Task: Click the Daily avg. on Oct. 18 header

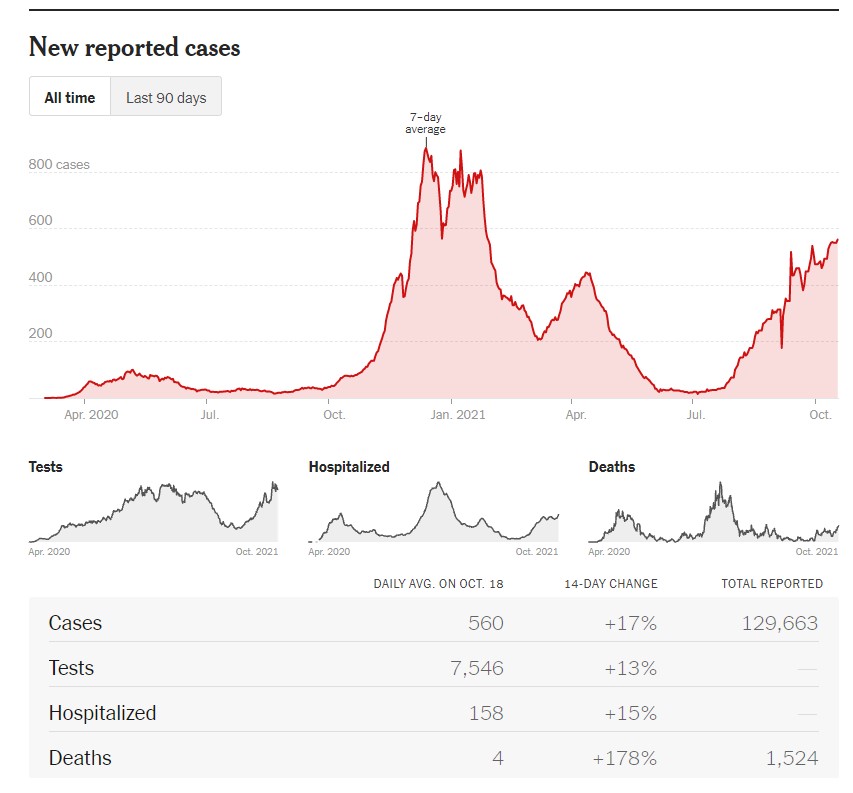Action: pos(438,584)
